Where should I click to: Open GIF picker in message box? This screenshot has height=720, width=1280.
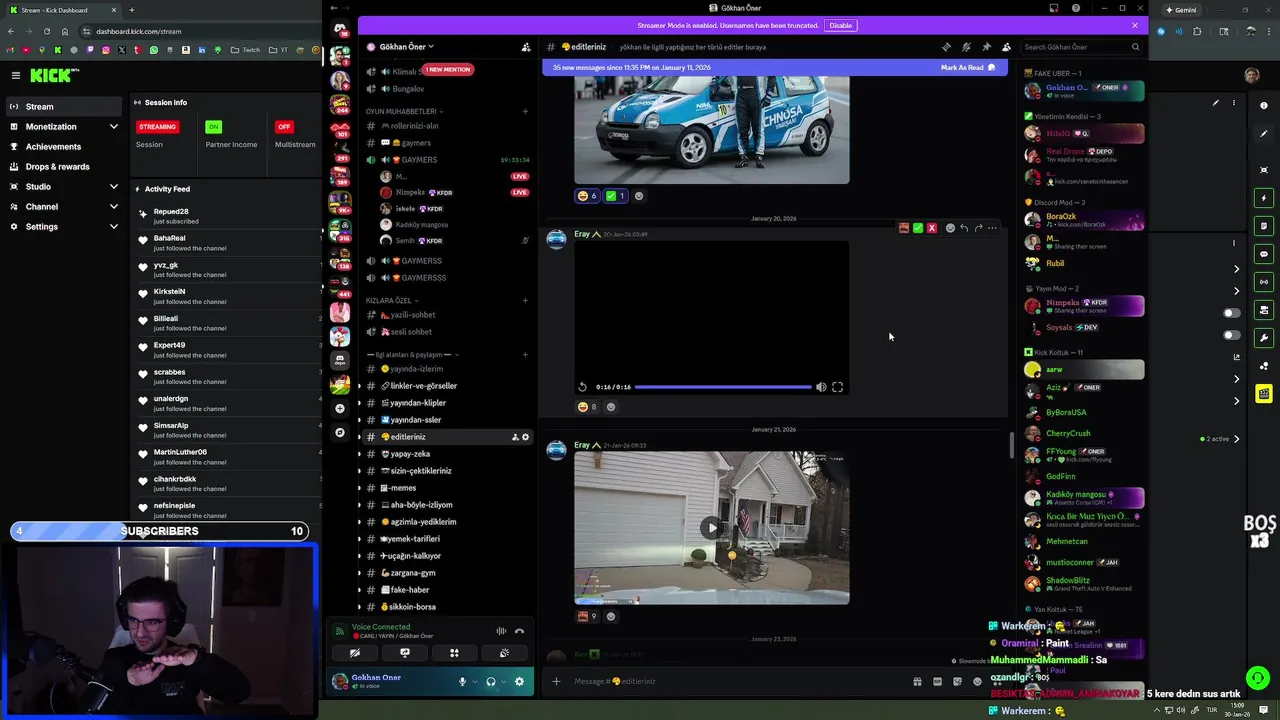(937, 682)
